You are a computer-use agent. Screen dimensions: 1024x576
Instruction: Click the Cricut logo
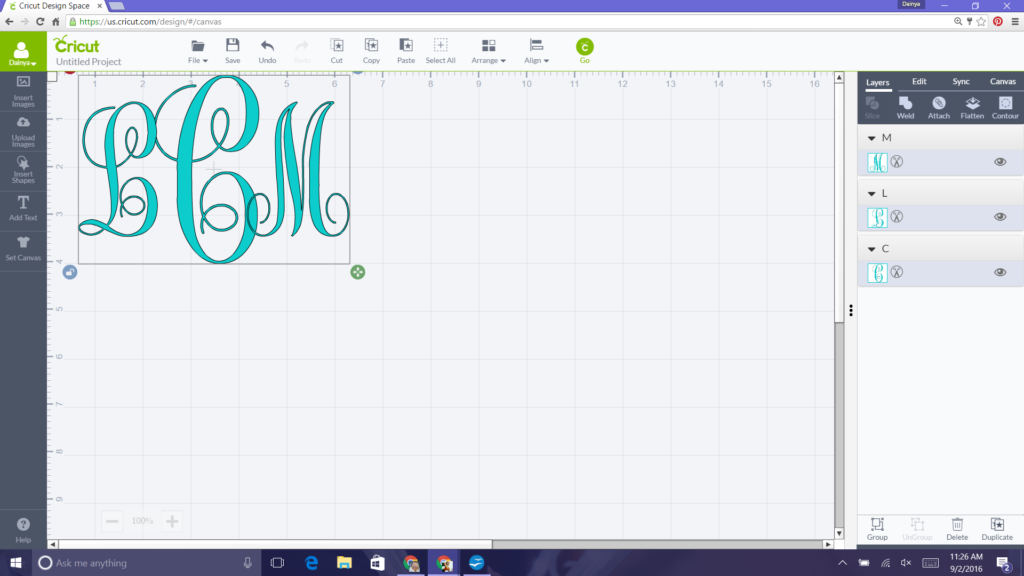coord(76,44)
